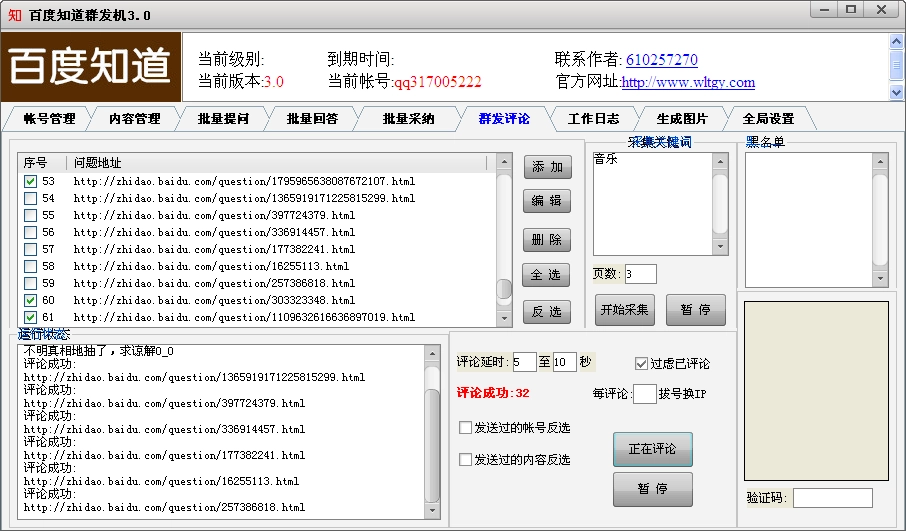Click the 问题地址 column header
The height and width of the screenshot is (531, 906).
point(277,163)
